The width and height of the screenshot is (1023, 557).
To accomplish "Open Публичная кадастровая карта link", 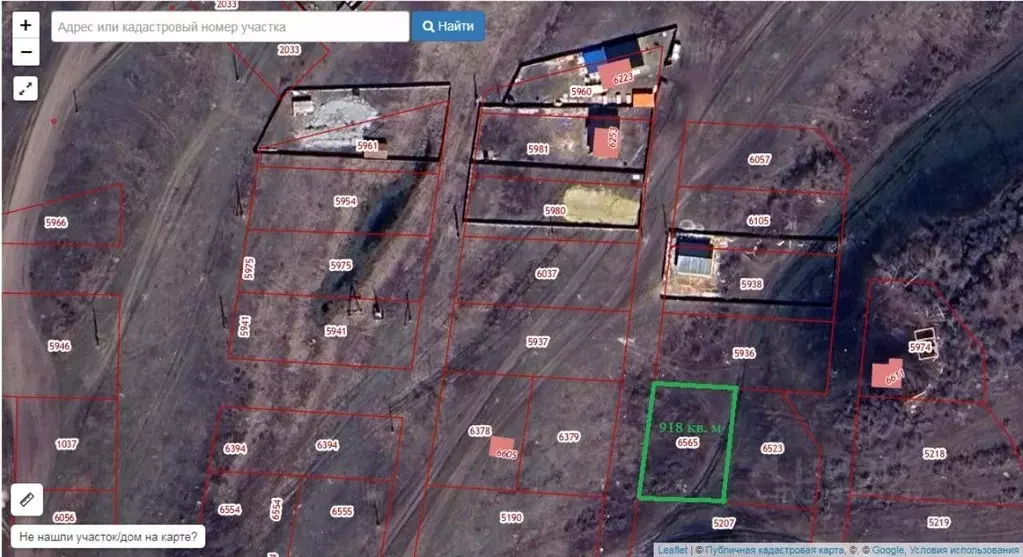I will coord(774,550).
